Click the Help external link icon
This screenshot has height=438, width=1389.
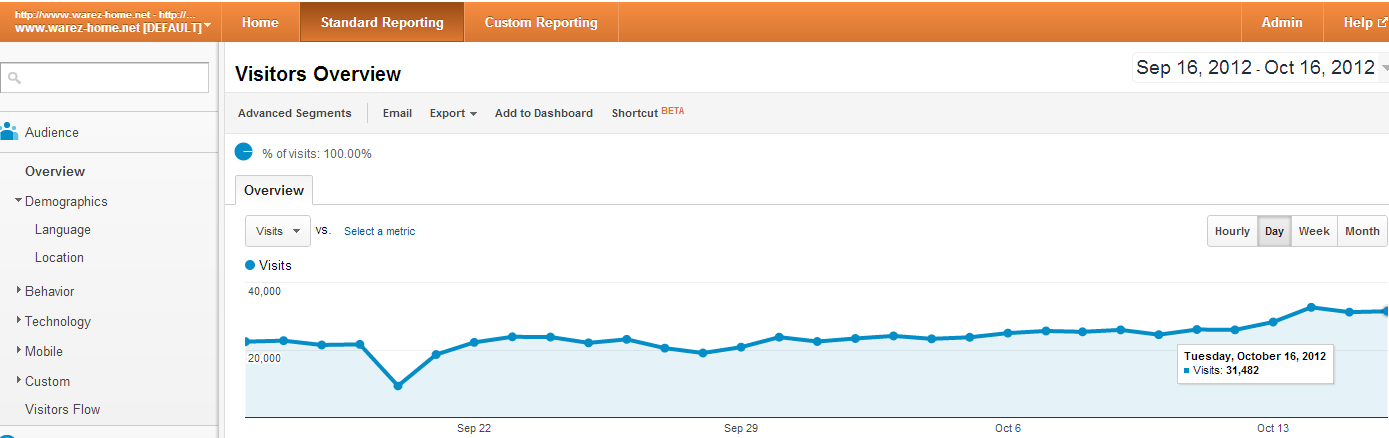[1382, 23]
